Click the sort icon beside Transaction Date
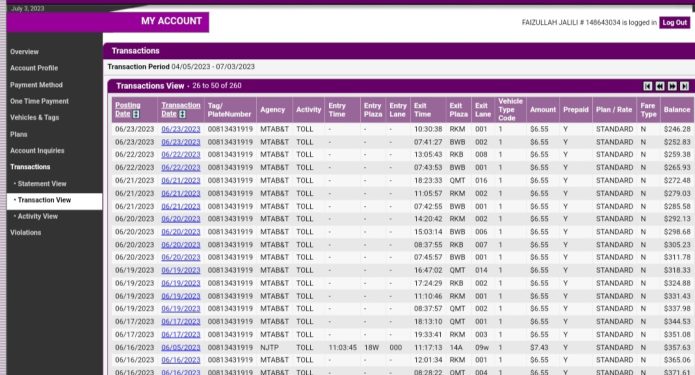This screenshot has height=375, width=695. [x=182, y=114]
